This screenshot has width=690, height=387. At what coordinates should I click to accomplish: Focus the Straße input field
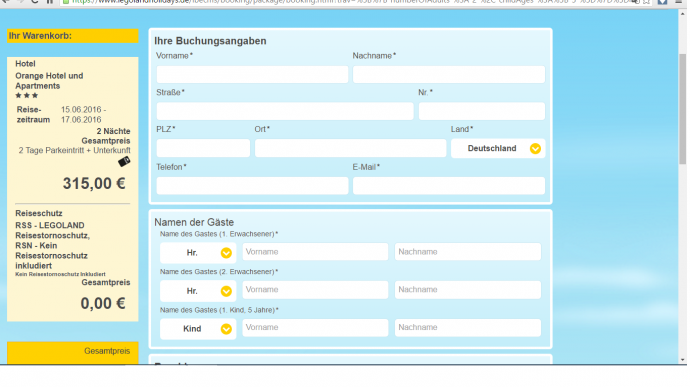[285, 111]
